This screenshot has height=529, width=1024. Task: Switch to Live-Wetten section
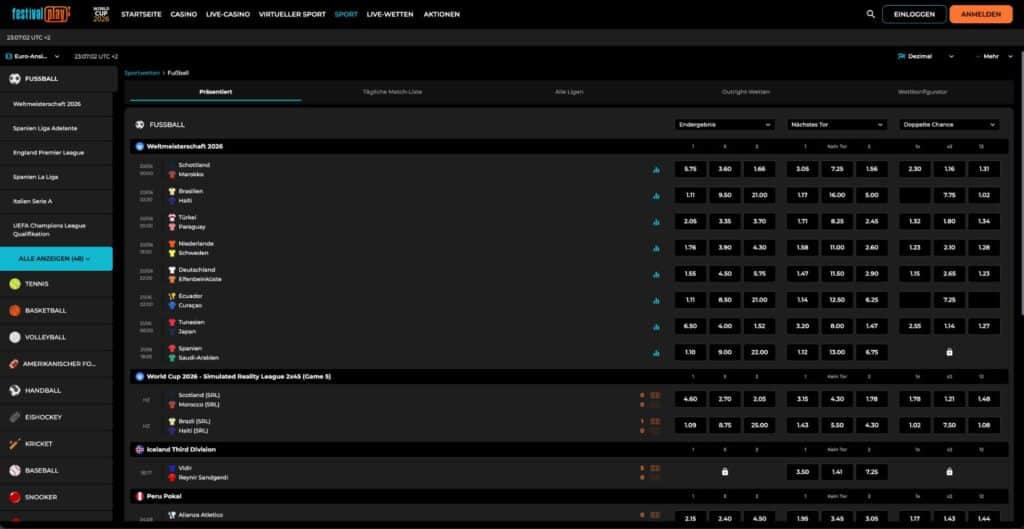point(390,14)
